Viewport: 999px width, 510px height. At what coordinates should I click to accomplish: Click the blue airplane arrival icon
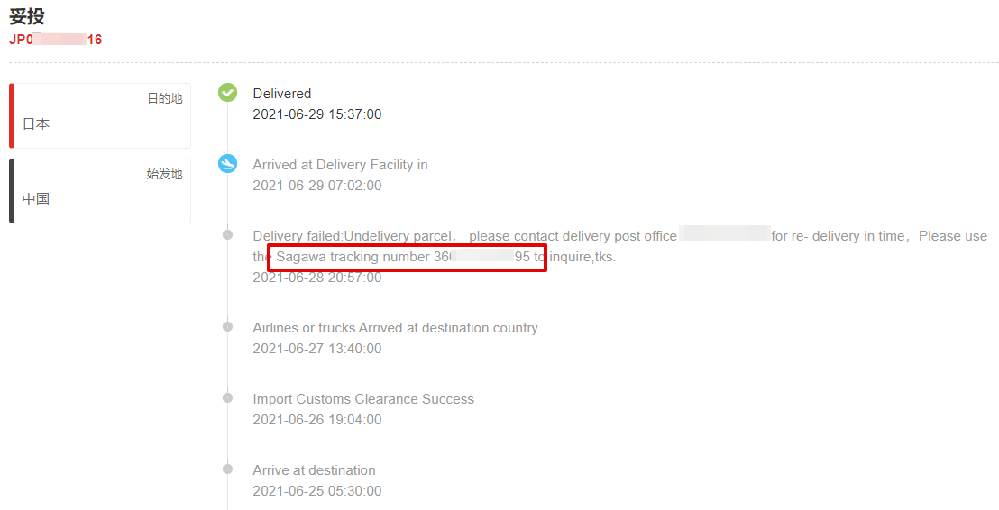pyautogui.click(x=227, y=163)
